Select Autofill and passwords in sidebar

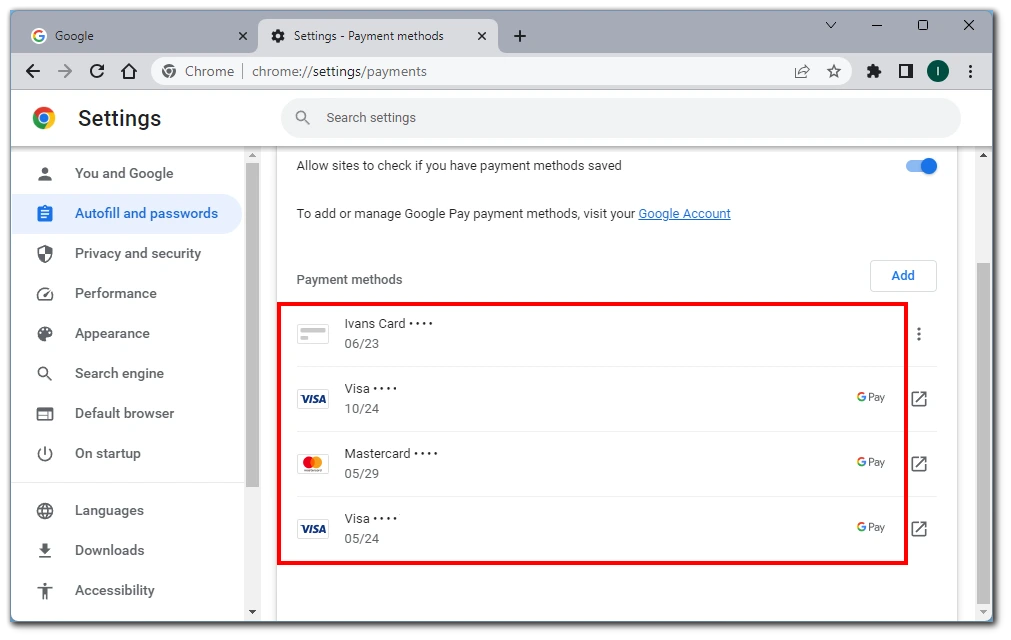(x=126, y=213)
